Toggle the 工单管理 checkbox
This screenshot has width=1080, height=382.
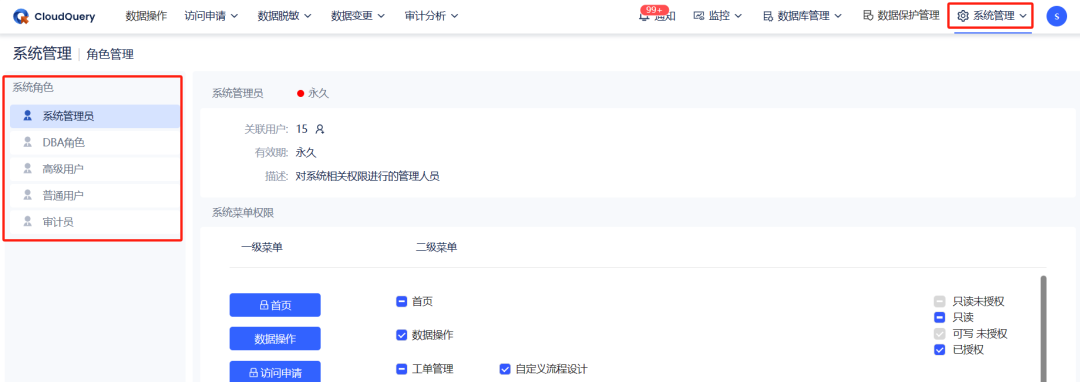[402, 369]
